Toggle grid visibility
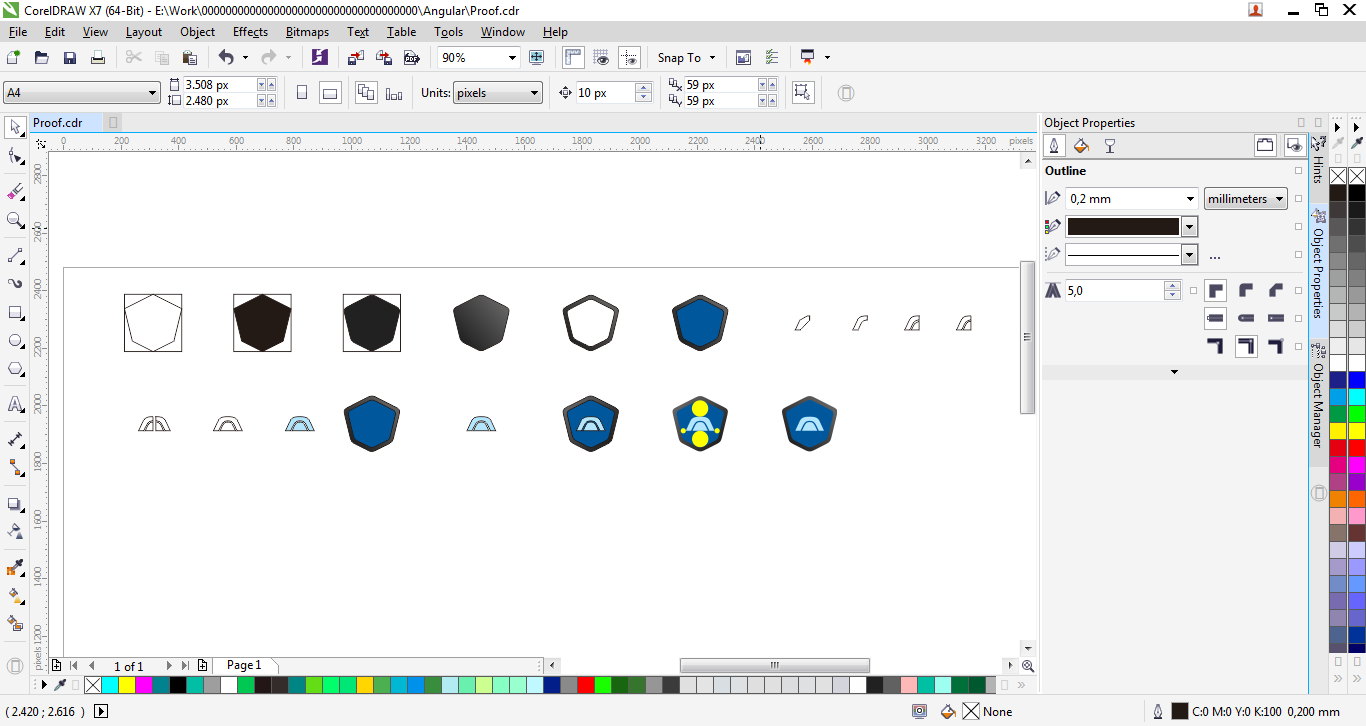Screen dimensions: 1366x726 (601, 58)
